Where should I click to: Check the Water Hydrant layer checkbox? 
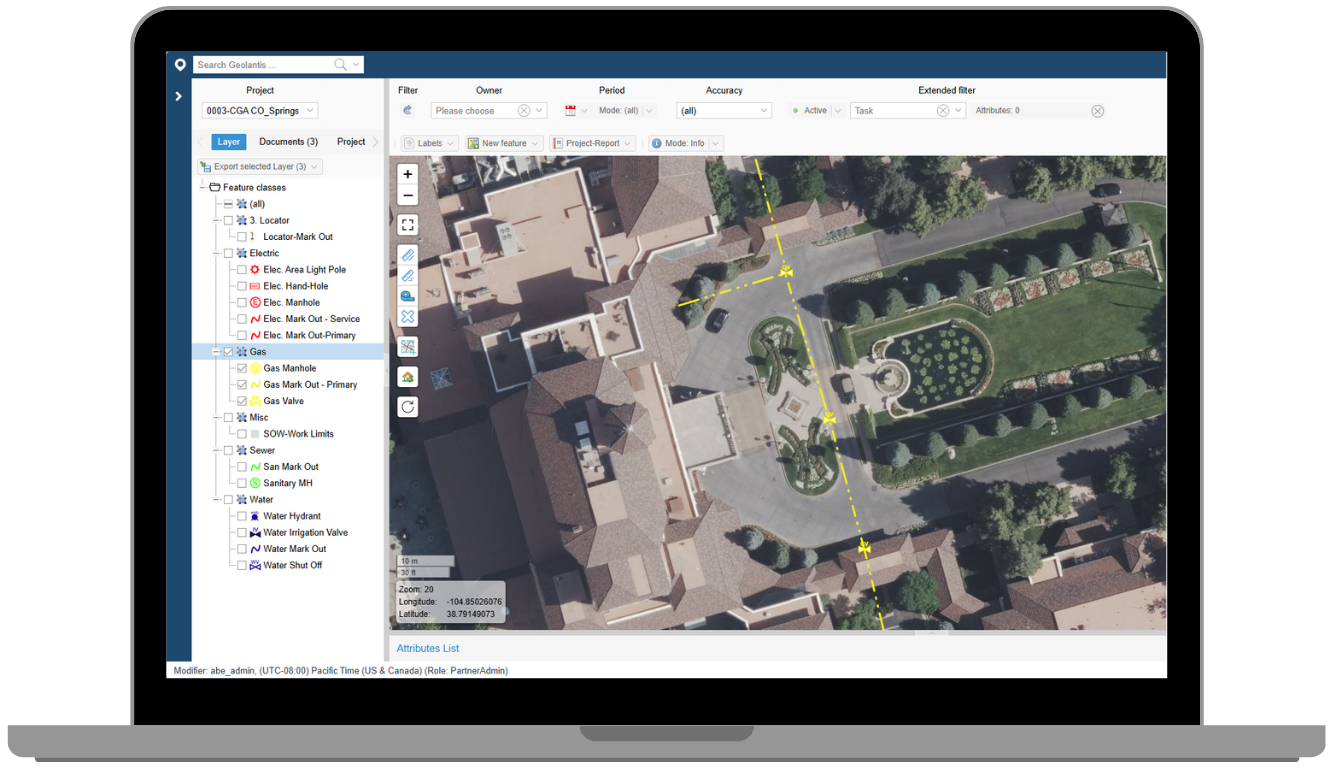[242, 516]
